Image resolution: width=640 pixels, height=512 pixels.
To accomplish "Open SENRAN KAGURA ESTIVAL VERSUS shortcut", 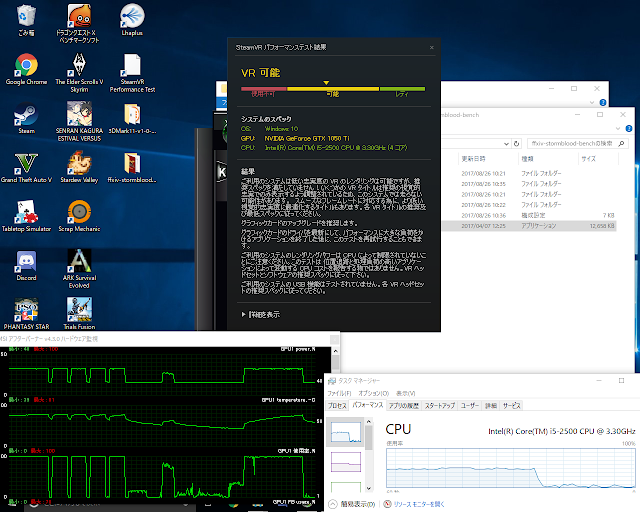I will tap(79, 122).
